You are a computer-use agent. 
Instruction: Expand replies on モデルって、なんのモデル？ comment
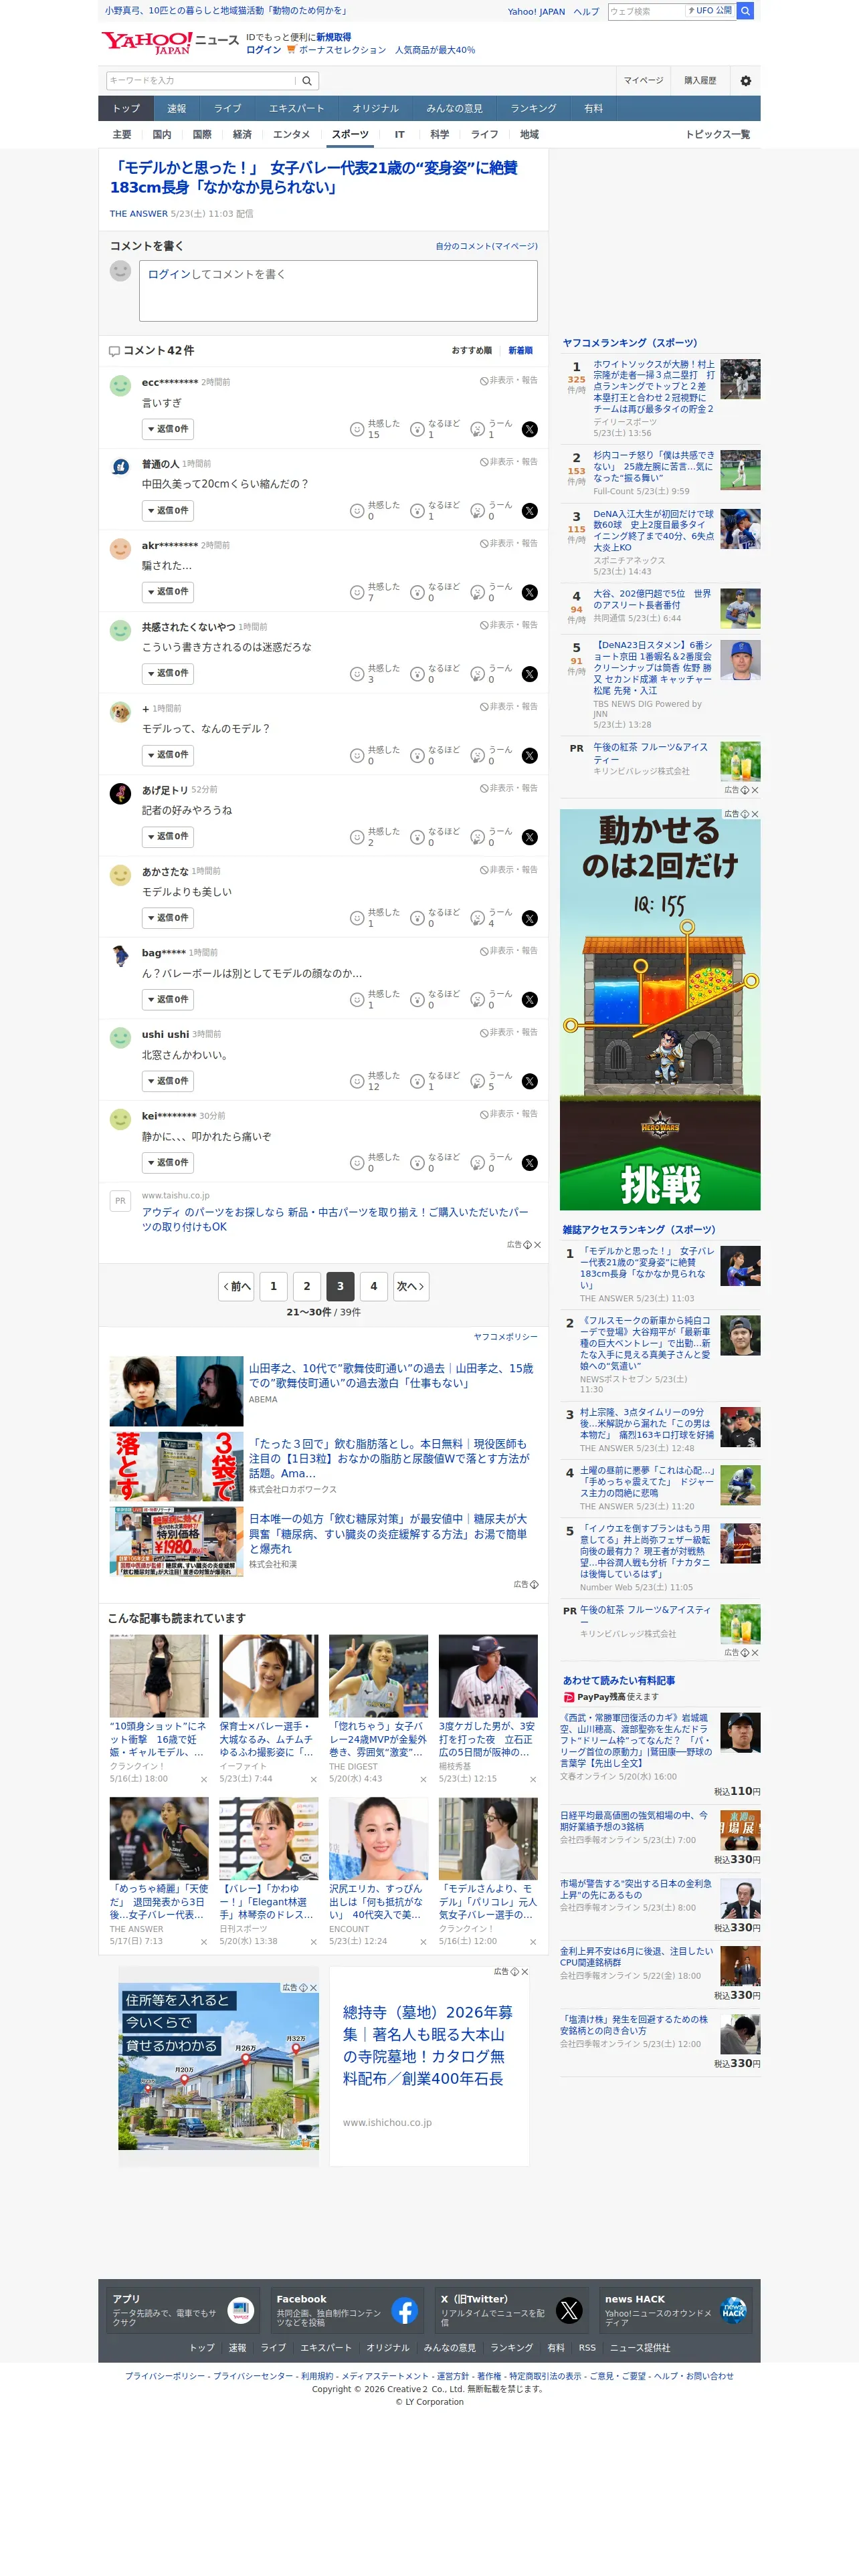coord(167,755)
